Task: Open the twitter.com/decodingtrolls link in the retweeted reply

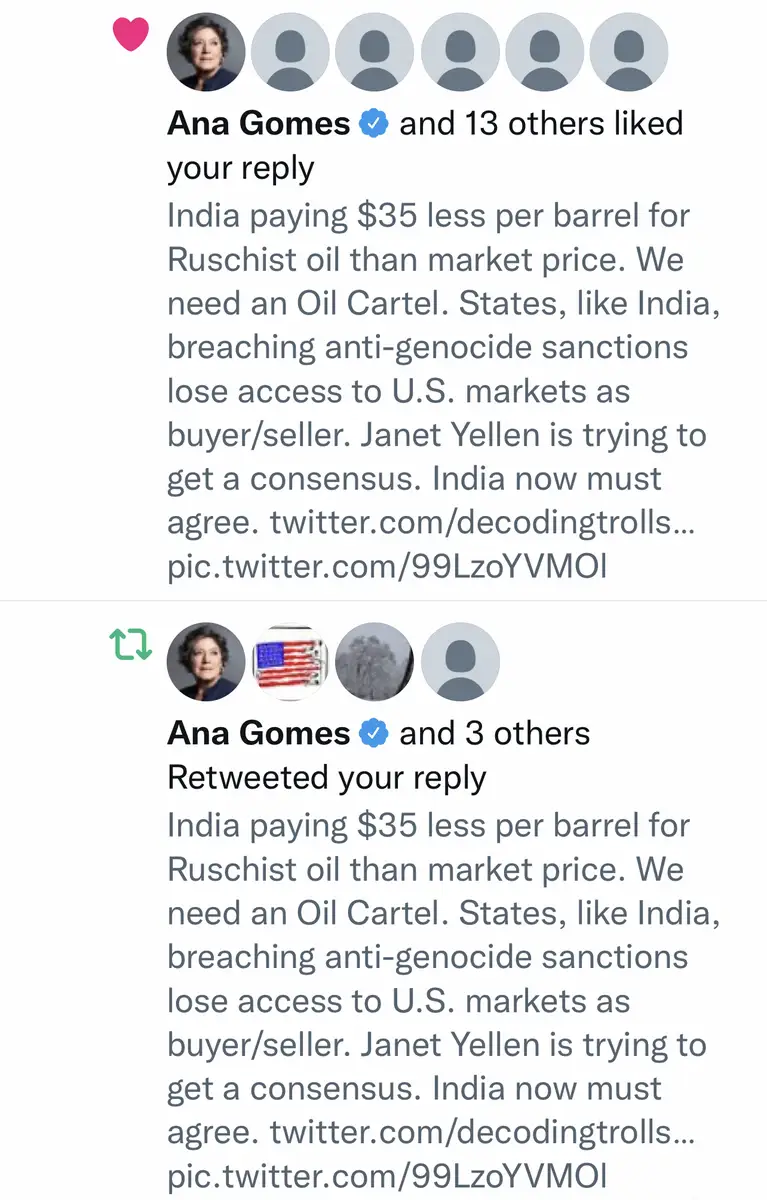Action: 482,1133
